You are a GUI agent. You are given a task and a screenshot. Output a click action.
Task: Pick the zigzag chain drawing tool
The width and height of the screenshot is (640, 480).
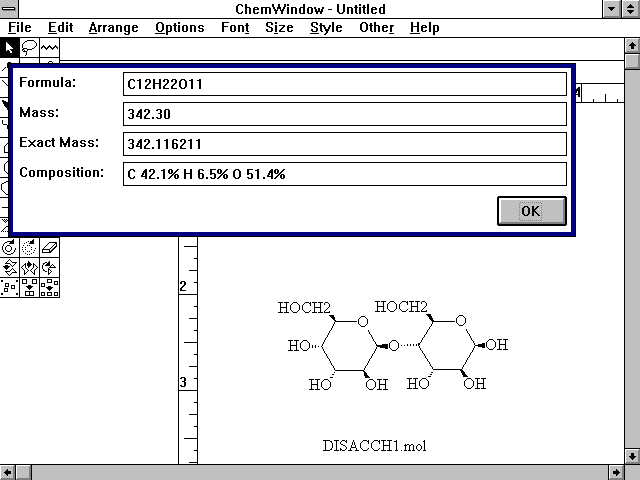point(49,46)
